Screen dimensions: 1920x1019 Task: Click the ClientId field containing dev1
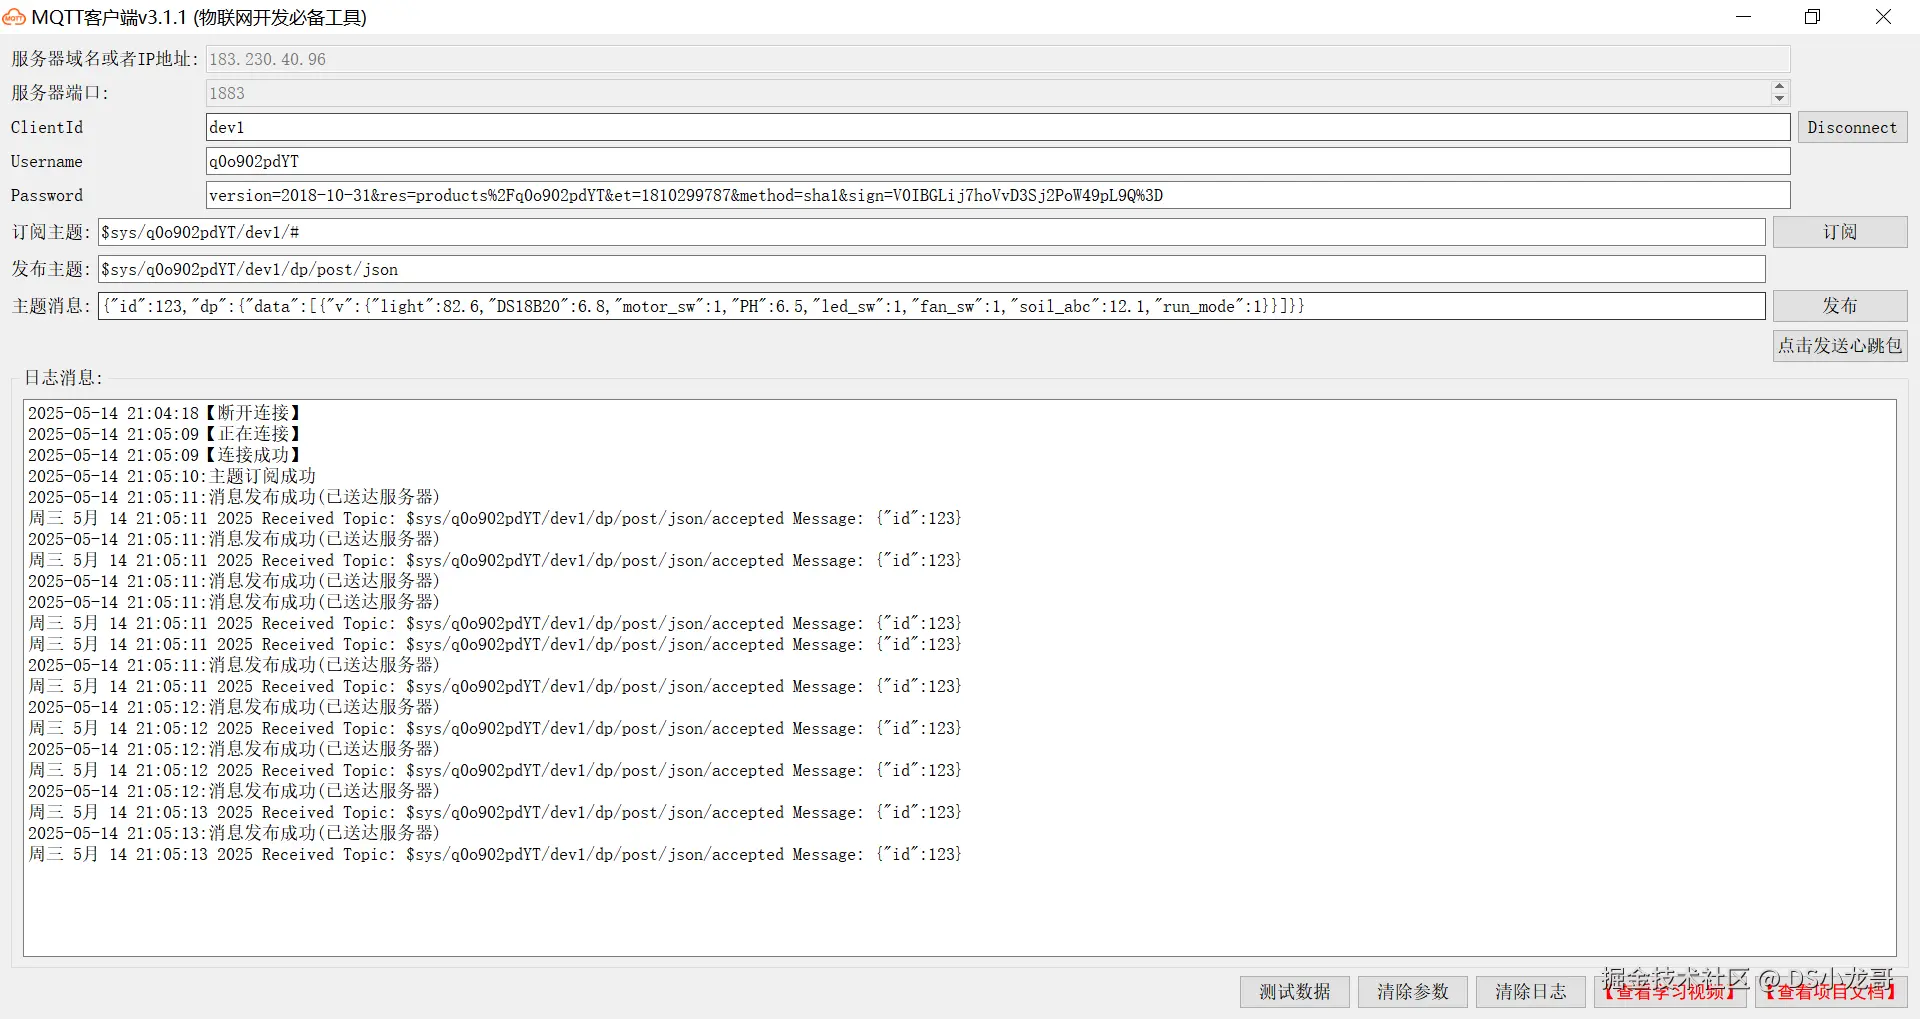click(x=997, y=127)
